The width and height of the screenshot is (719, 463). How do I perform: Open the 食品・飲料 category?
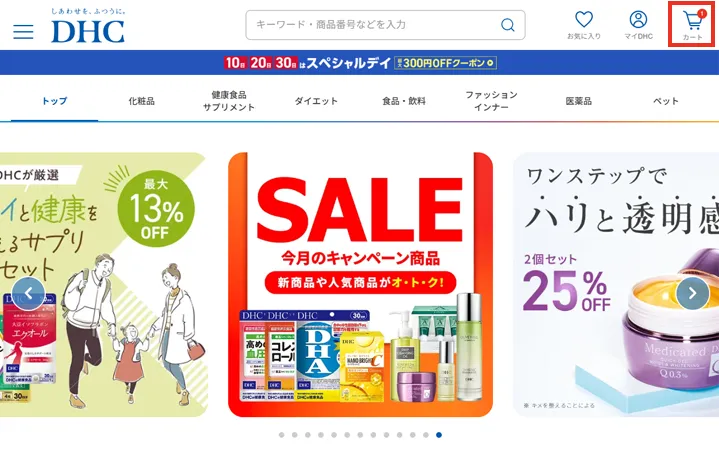404,101
